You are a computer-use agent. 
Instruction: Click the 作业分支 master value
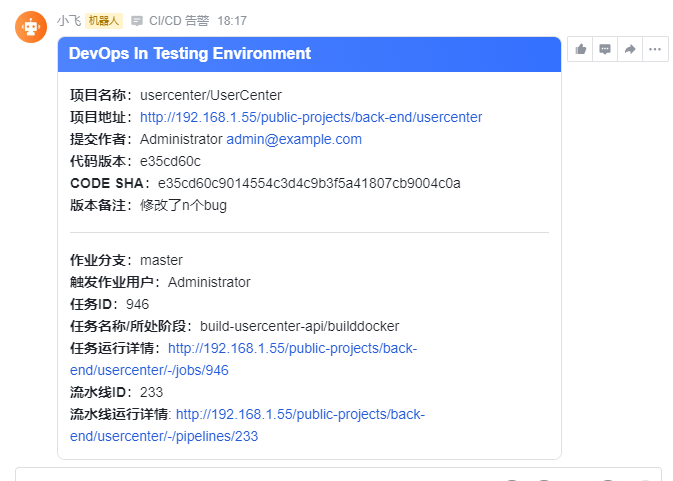coord(161,260)
